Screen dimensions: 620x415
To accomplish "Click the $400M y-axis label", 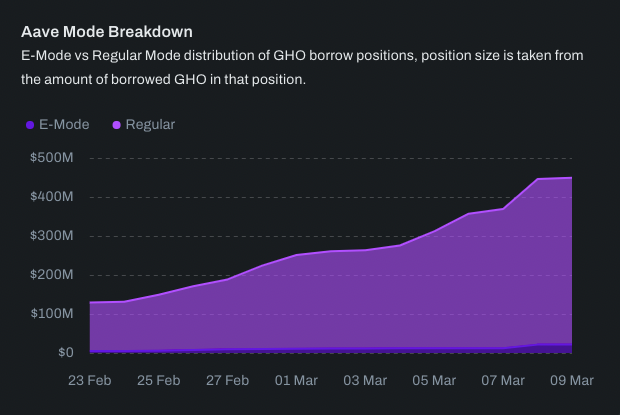I will coord(52,196).
